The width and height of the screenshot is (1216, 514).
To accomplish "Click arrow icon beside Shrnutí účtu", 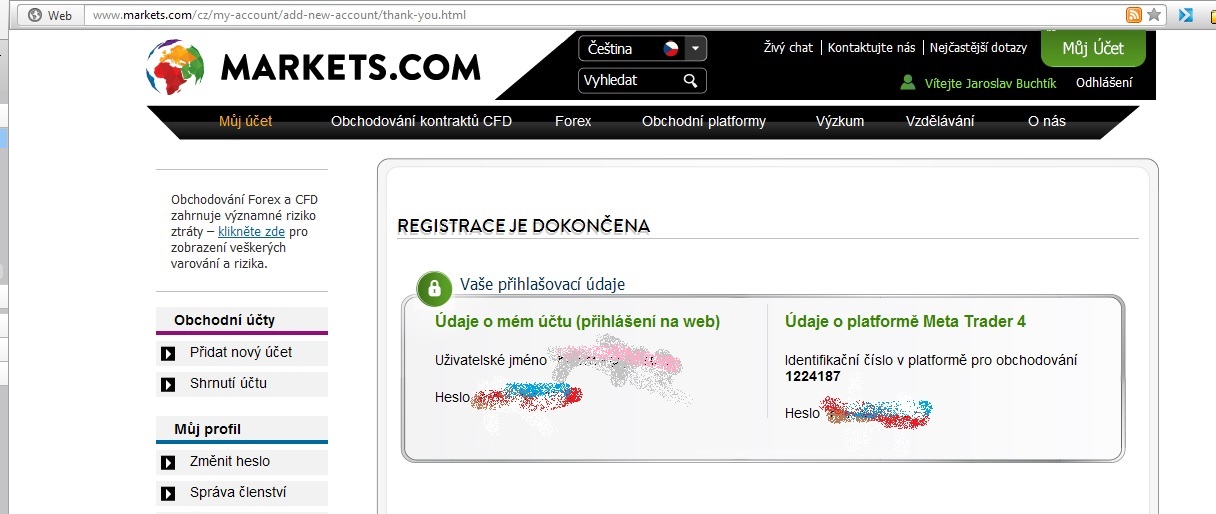I will (168, 384).
